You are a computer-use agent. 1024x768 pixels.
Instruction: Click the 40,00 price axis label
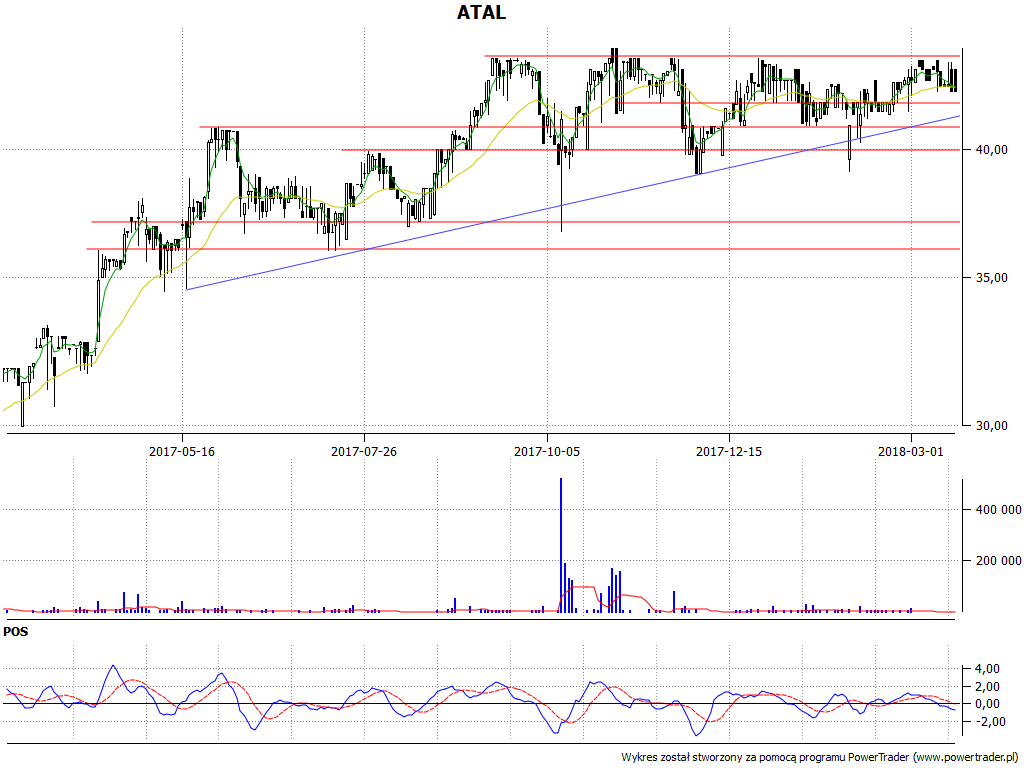[991, 150]
